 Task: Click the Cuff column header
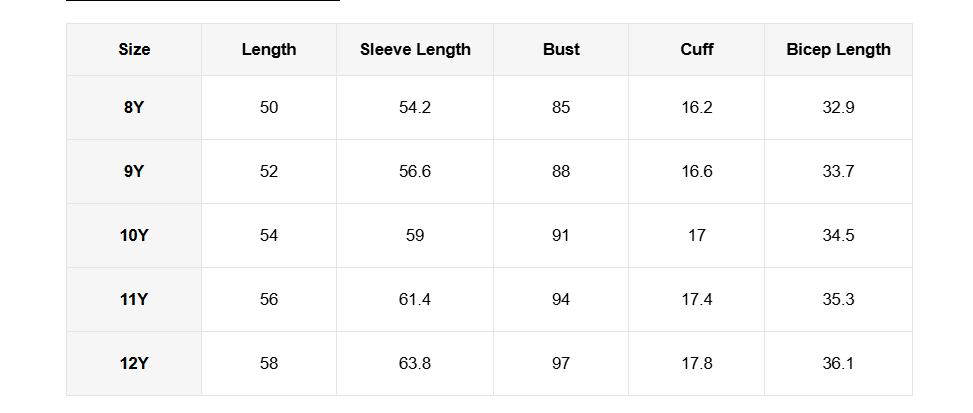click(697, 49)
